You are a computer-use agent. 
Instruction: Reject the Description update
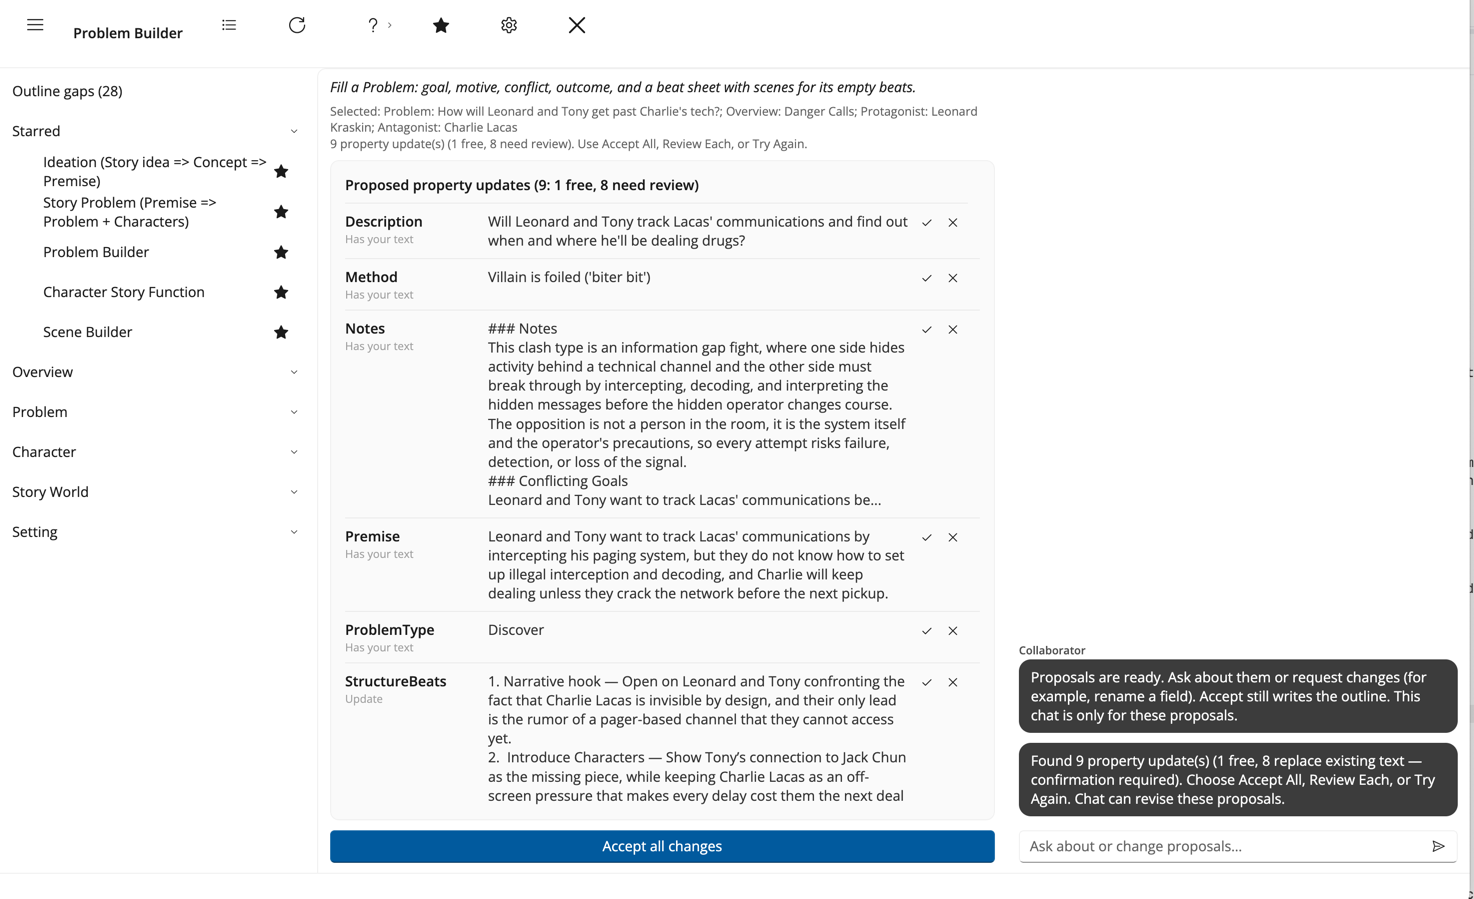point(953,223)
